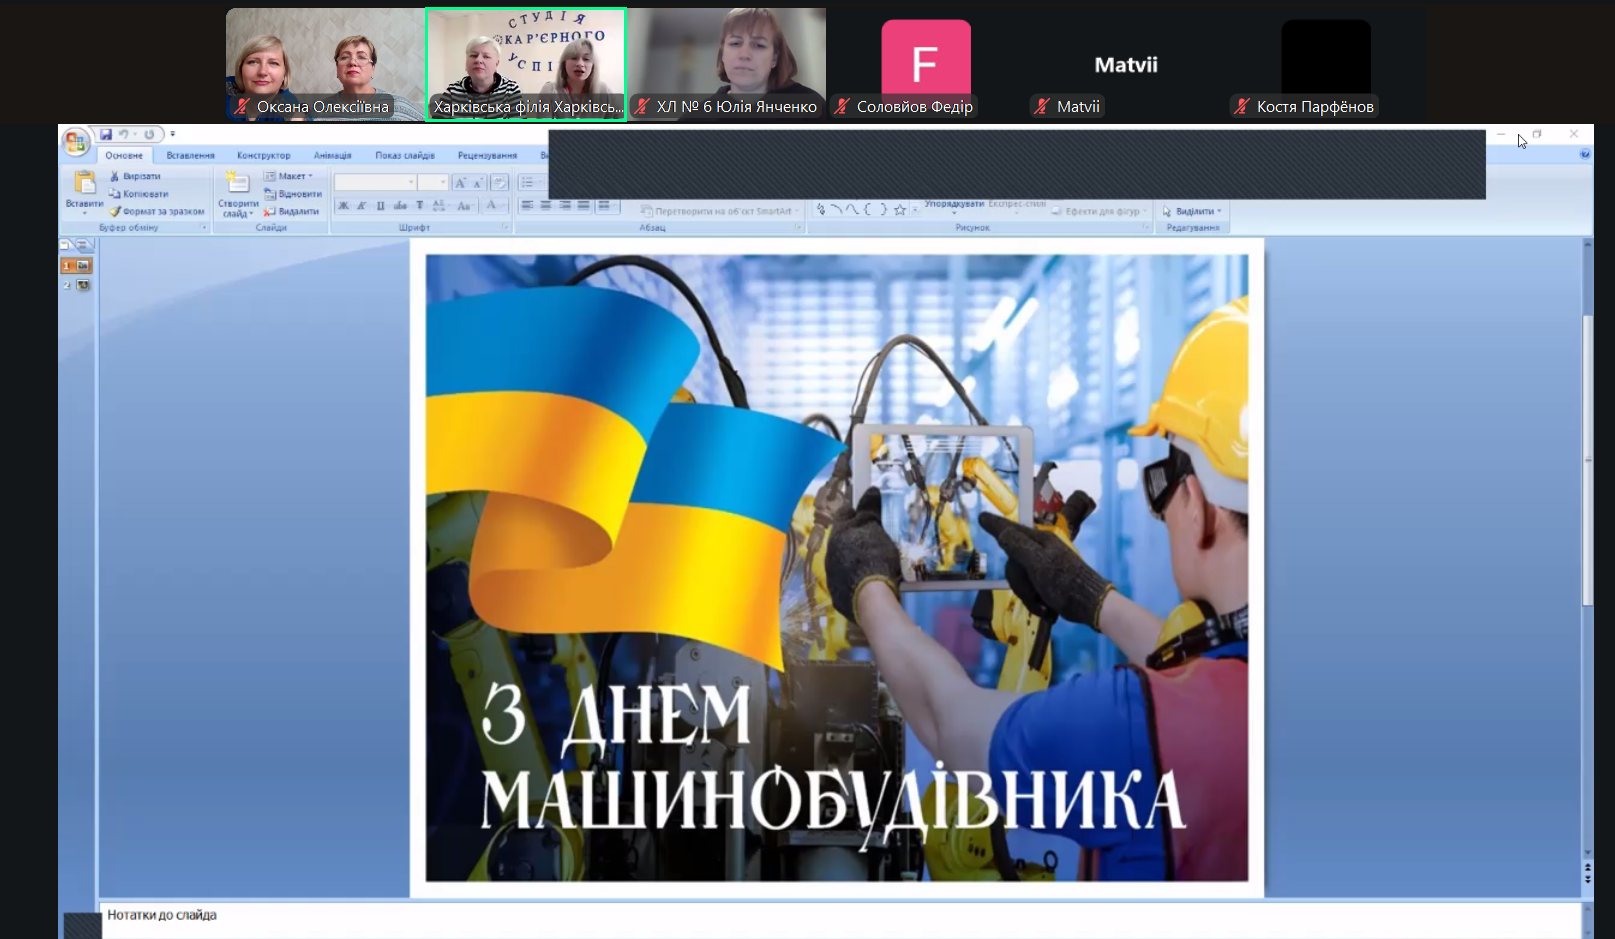Open the Анімація ribbon tab
The image size is (1615, 939).
pyautogui.click(x=332, y=156)
